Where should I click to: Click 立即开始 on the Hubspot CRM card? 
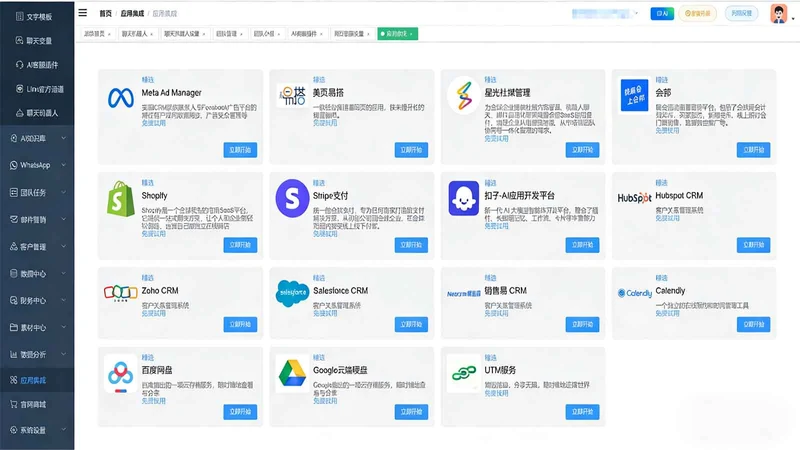pyautogui.click(x=754, y=245)
